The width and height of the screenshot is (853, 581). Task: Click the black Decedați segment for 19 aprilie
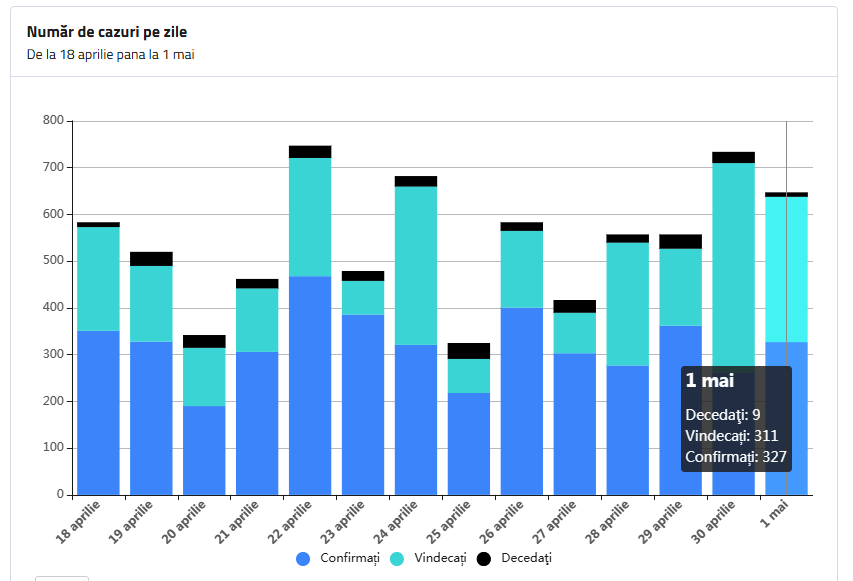[151, 259]
